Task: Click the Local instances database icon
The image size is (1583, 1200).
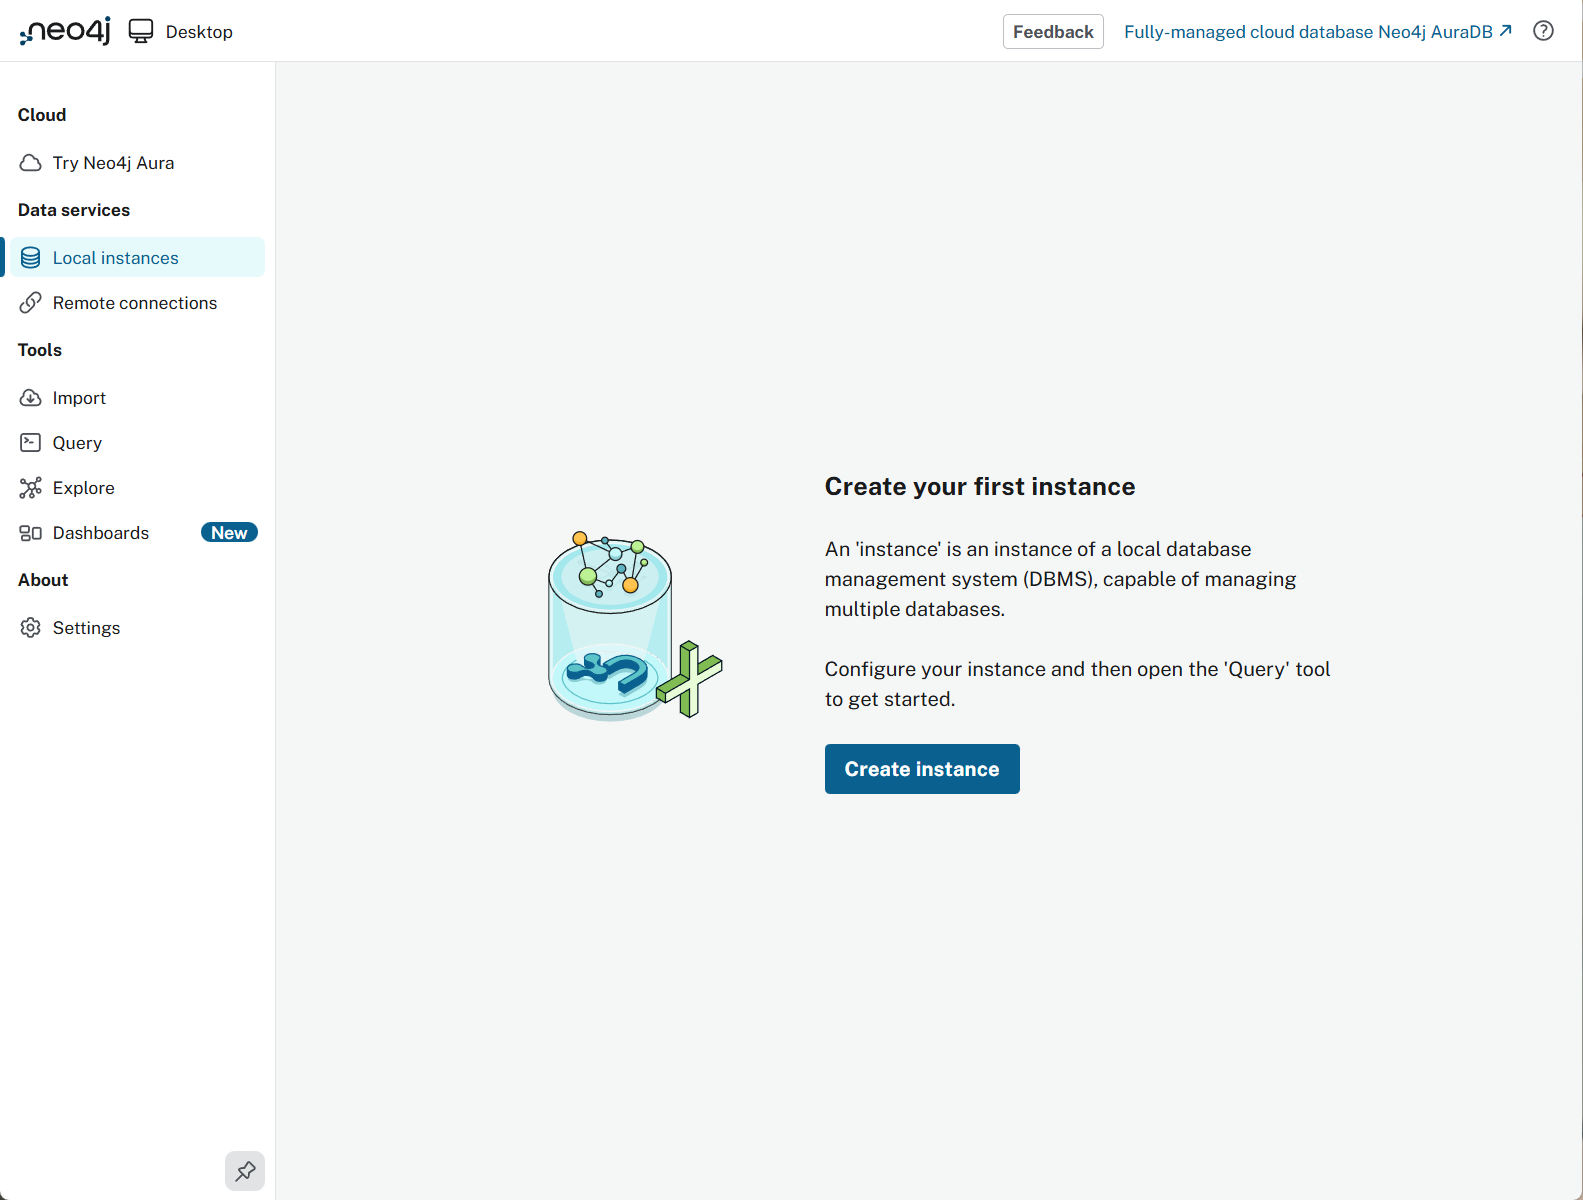Action: click(31, 258)
